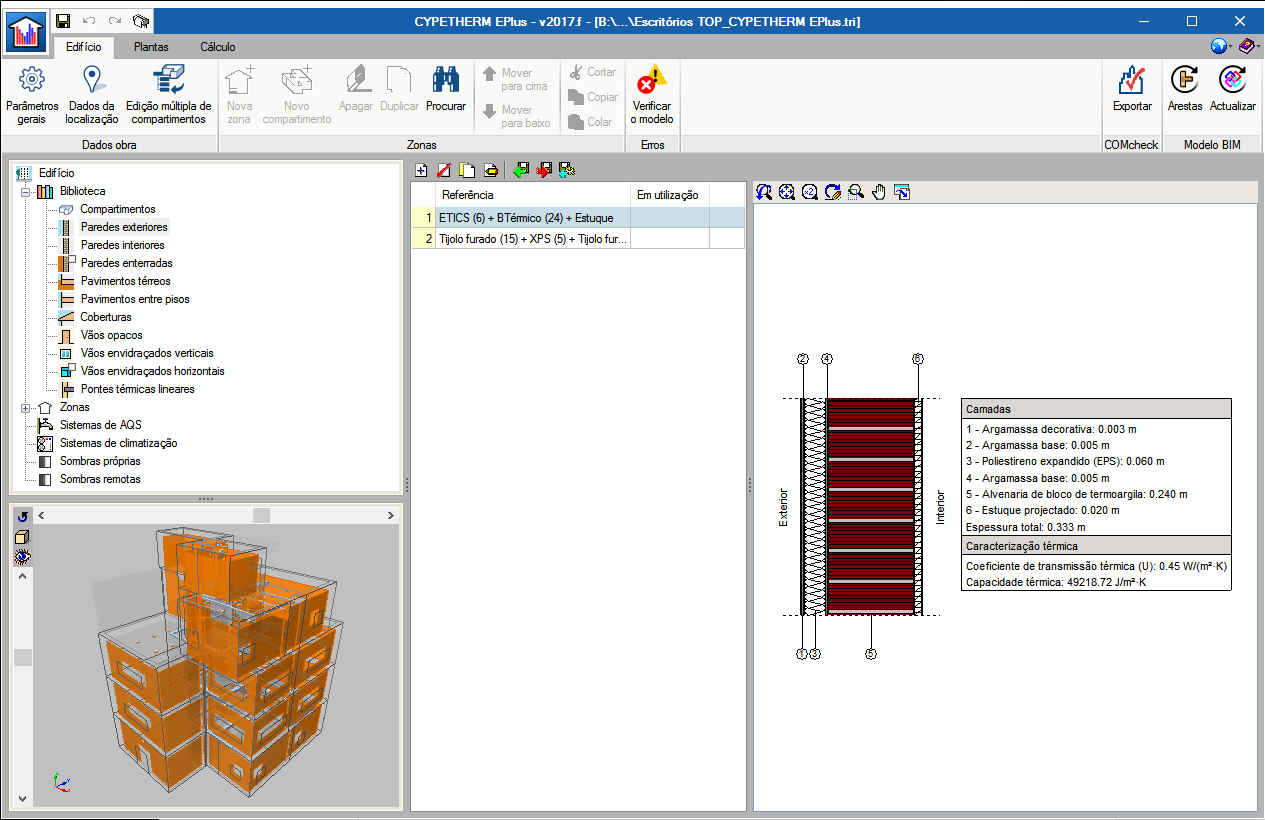This screenshot has height=820, width=1265.
Task: Open Dados da localização
Action: tap(92, 95)
